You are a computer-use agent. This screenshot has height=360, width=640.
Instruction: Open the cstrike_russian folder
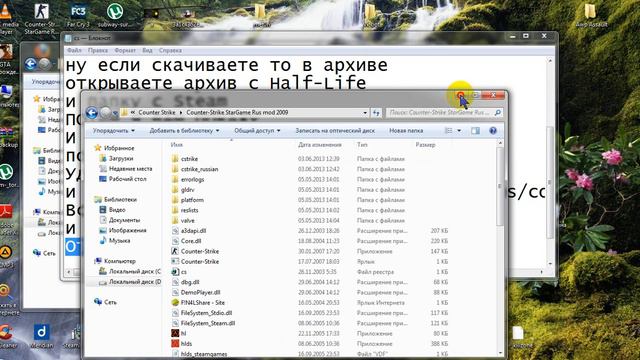coord(195,169)
